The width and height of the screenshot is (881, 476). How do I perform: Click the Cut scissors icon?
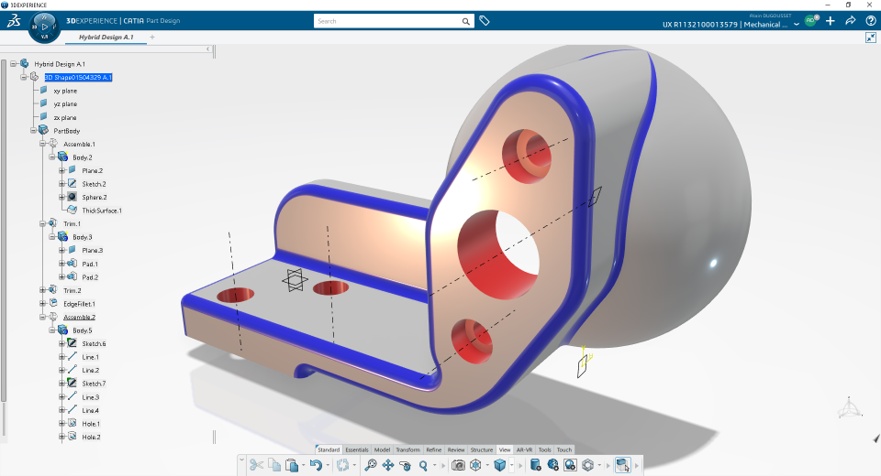coord(256,465)
